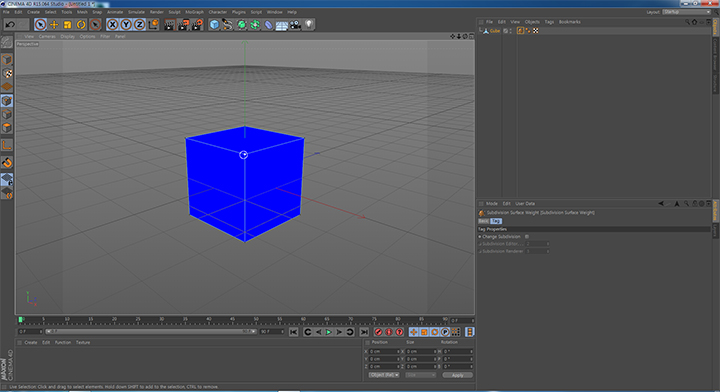Screen dimensions: 720x392
Task: Switch the coordinate system icon
Action: pyautogui.click(x=153, y=24)
